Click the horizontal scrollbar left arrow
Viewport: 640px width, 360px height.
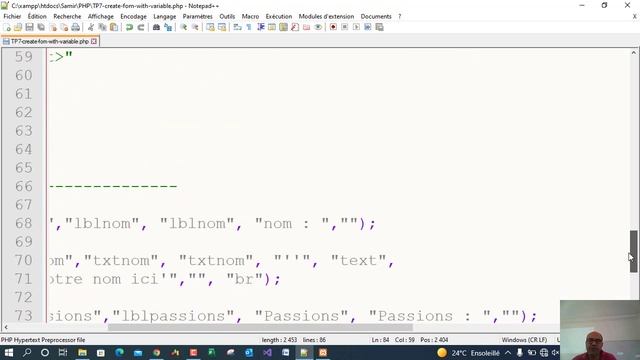(x=6, y=327)
